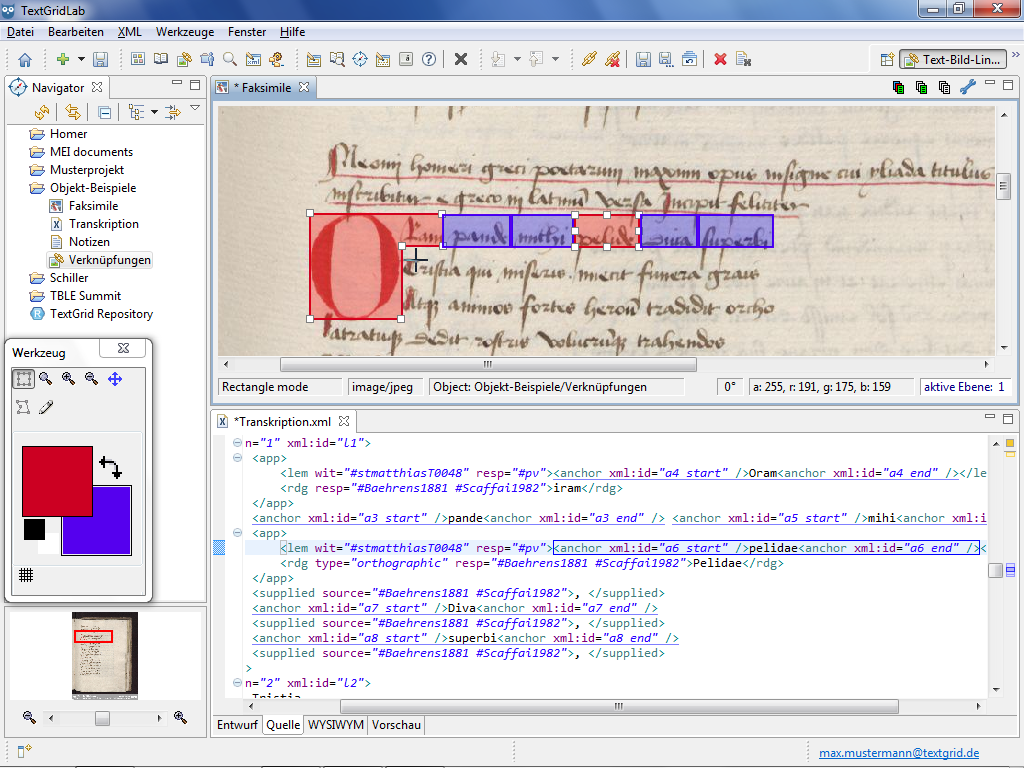
Task: Select the rectangle selection tool in Werkzeug
Action: pos(23,379)
